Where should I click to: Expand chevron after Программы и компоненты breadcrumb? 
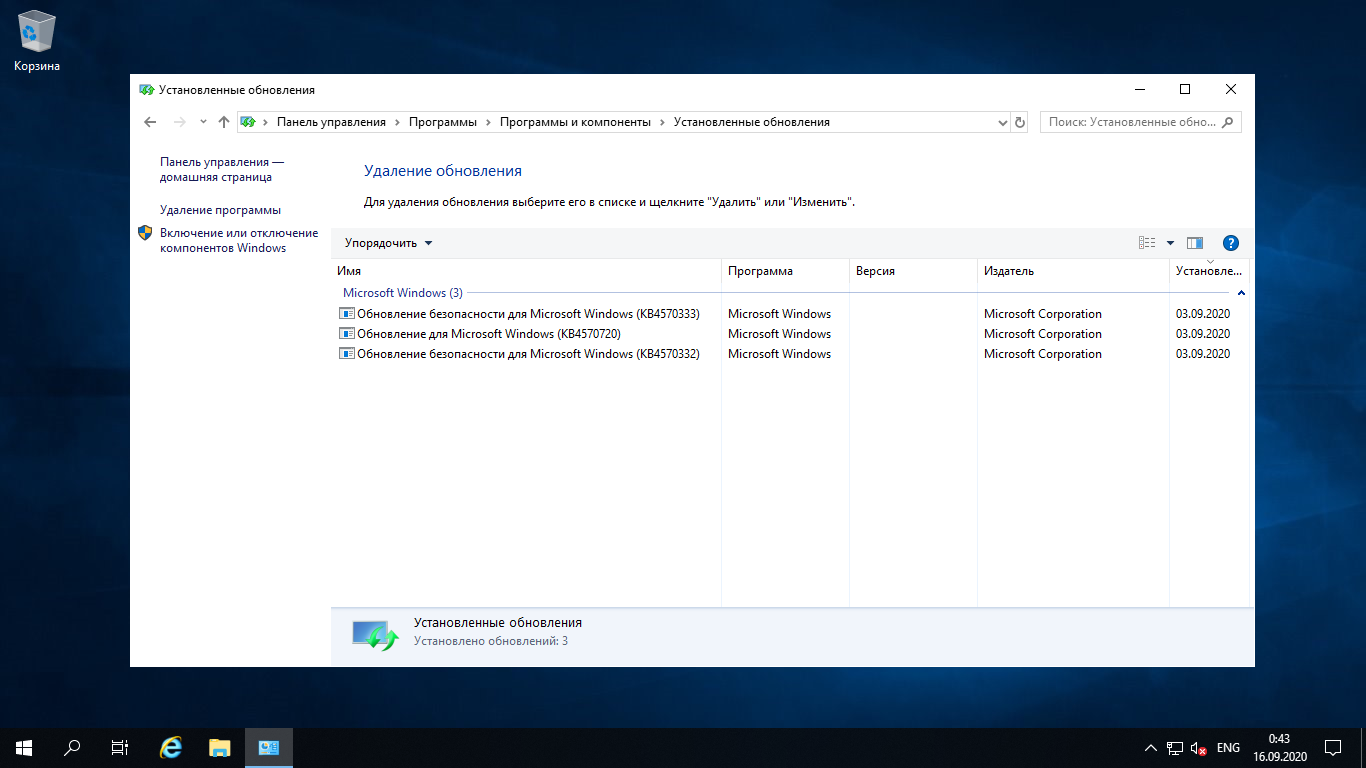click(662, 122)
